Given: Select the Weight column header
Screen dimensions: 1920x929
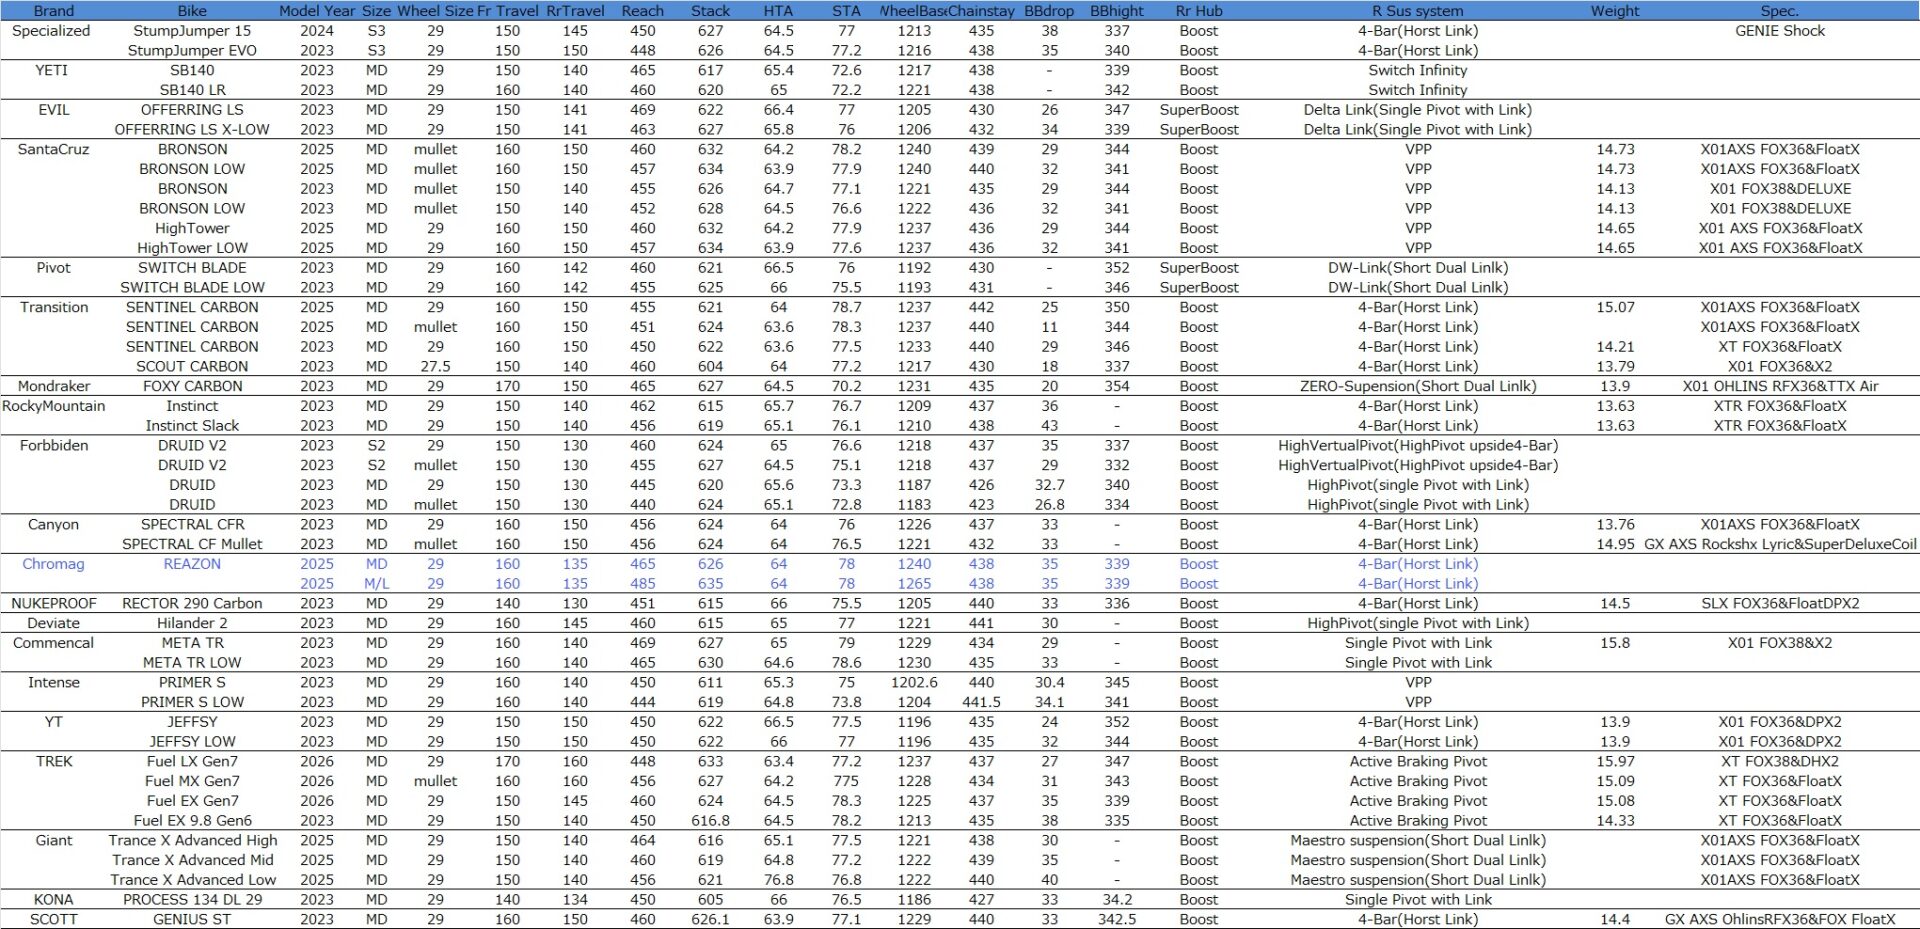Looking at the screenshot, I should pos(1614,11).
